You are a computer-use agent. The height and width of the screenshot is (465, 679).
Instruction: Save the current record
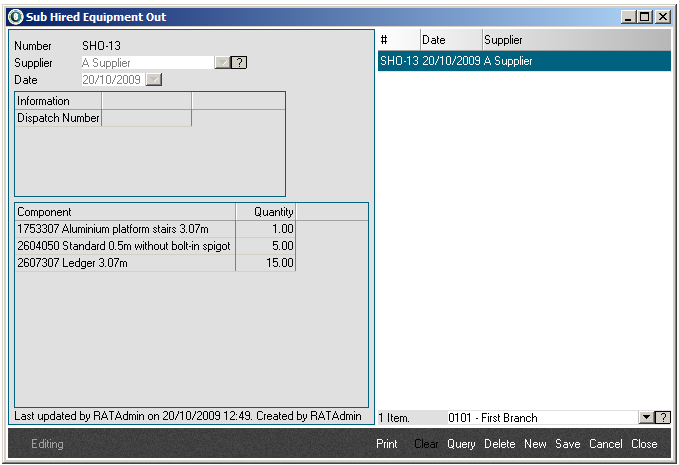pos(567,444)
